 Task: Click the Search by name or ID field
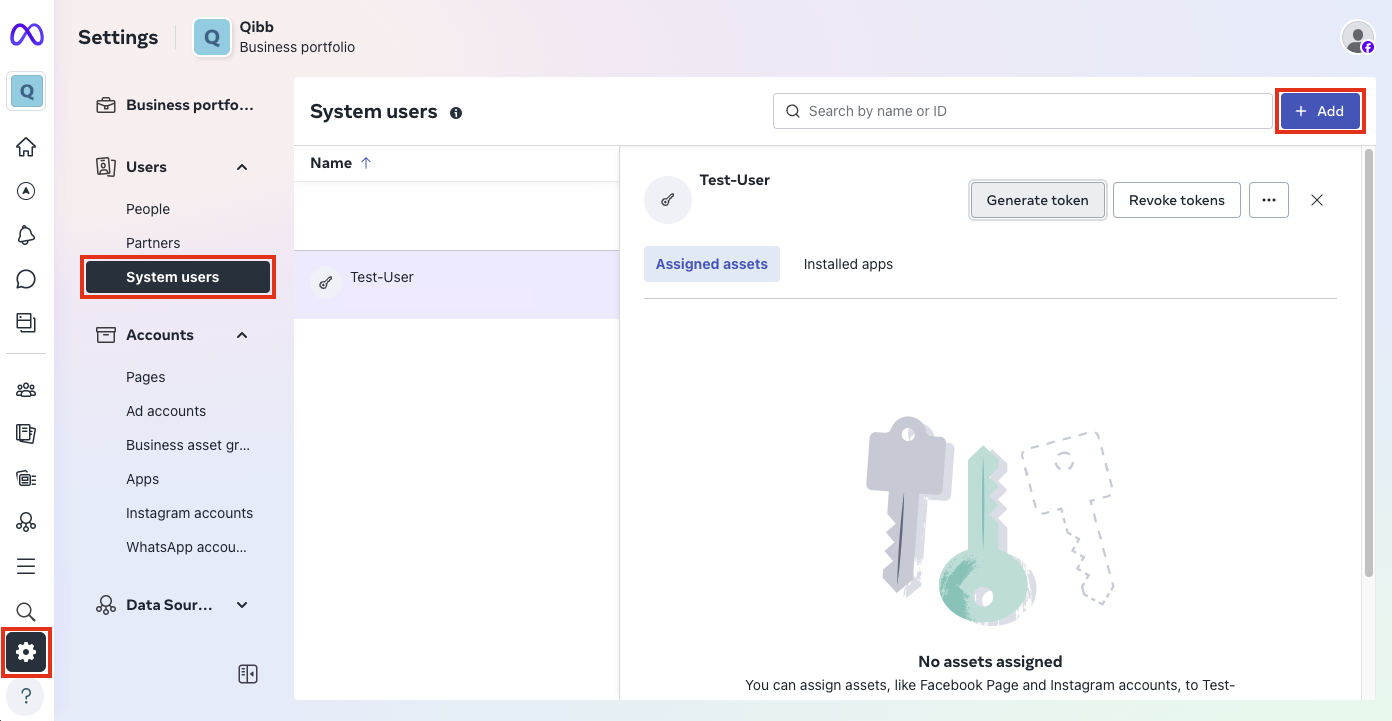click(x=1022, y=111)
